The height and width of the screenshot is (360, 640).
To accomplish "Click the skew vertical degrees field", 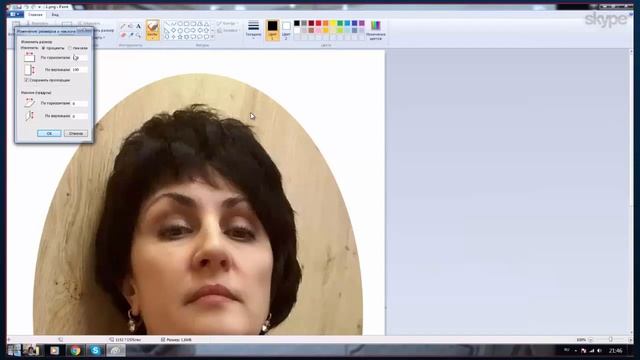I will [x=80, y=116].
